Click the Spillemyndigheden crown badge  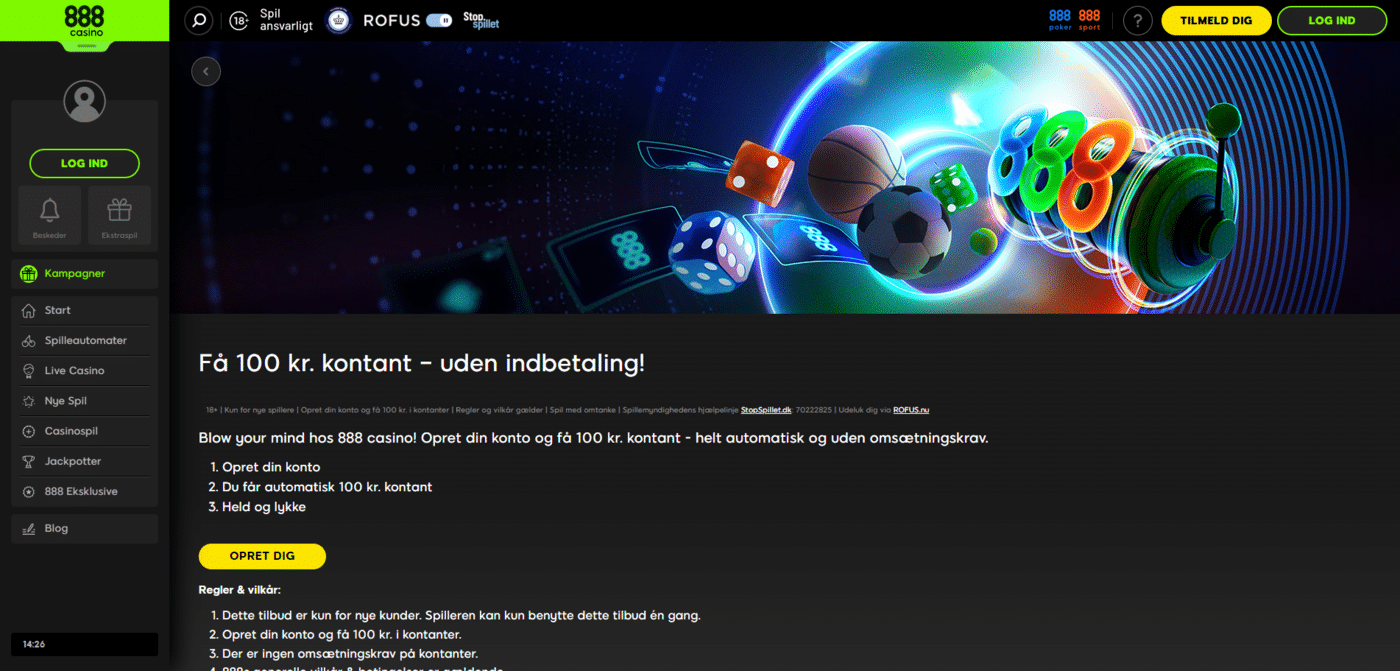point(338,20)
